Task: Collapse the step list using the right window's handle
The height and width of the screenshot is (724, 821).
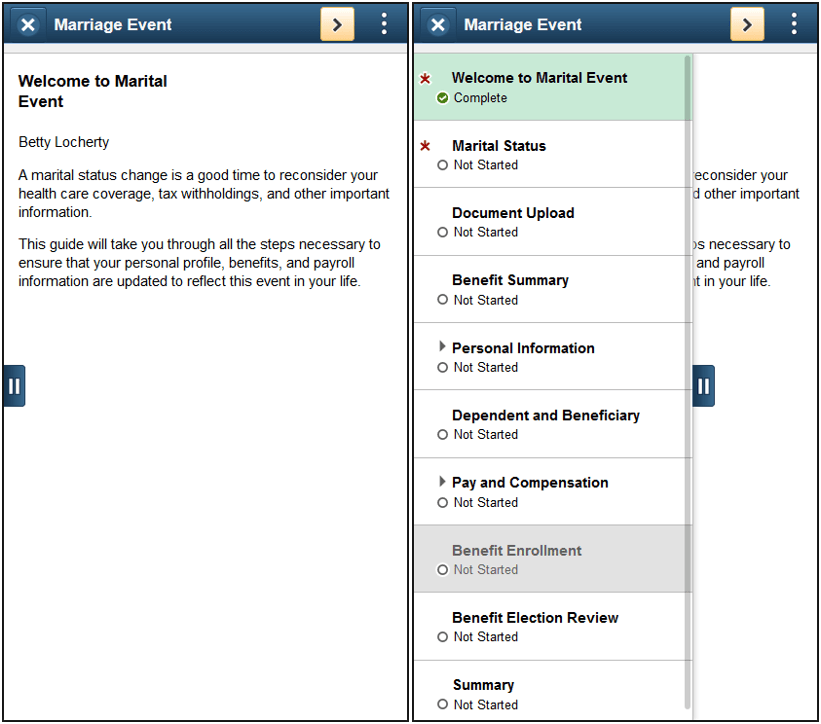Action: [704, 386]
